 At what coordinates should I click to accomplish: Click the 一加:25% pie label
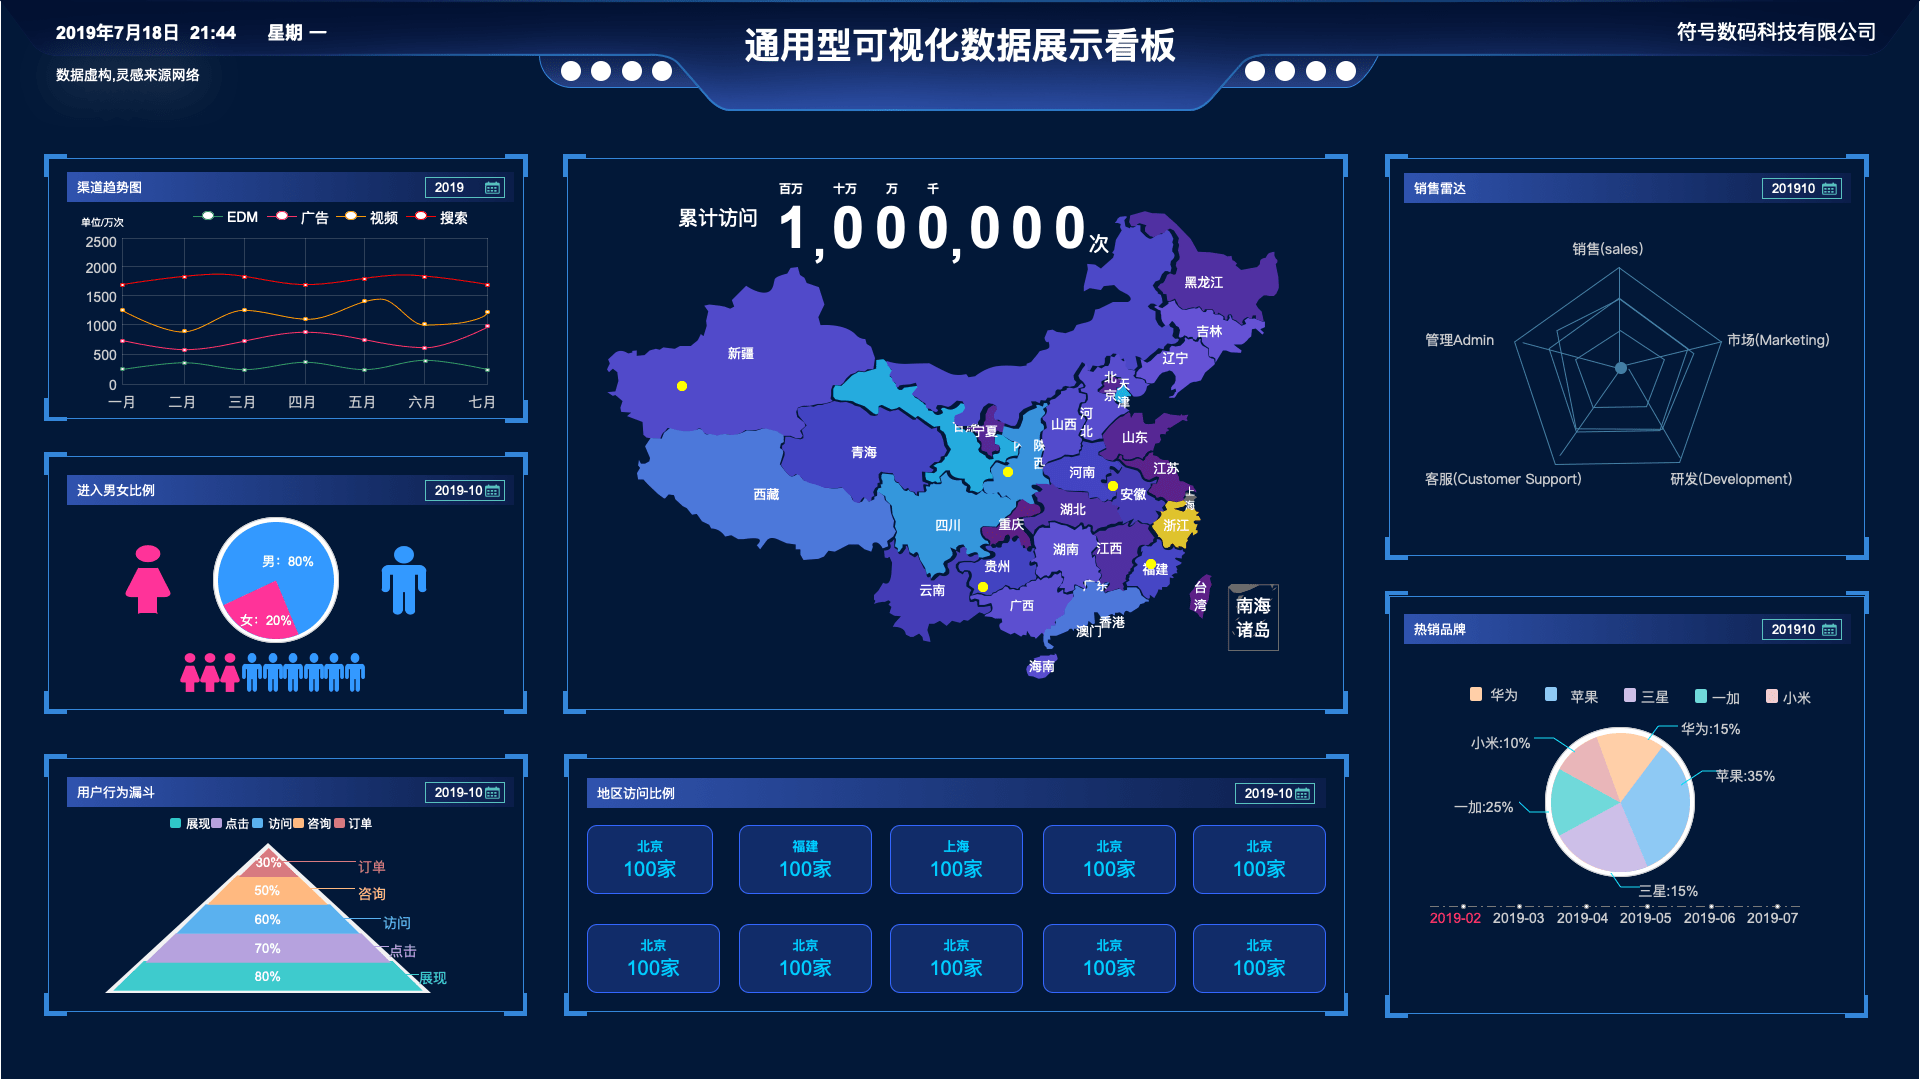click(1483, 807)
